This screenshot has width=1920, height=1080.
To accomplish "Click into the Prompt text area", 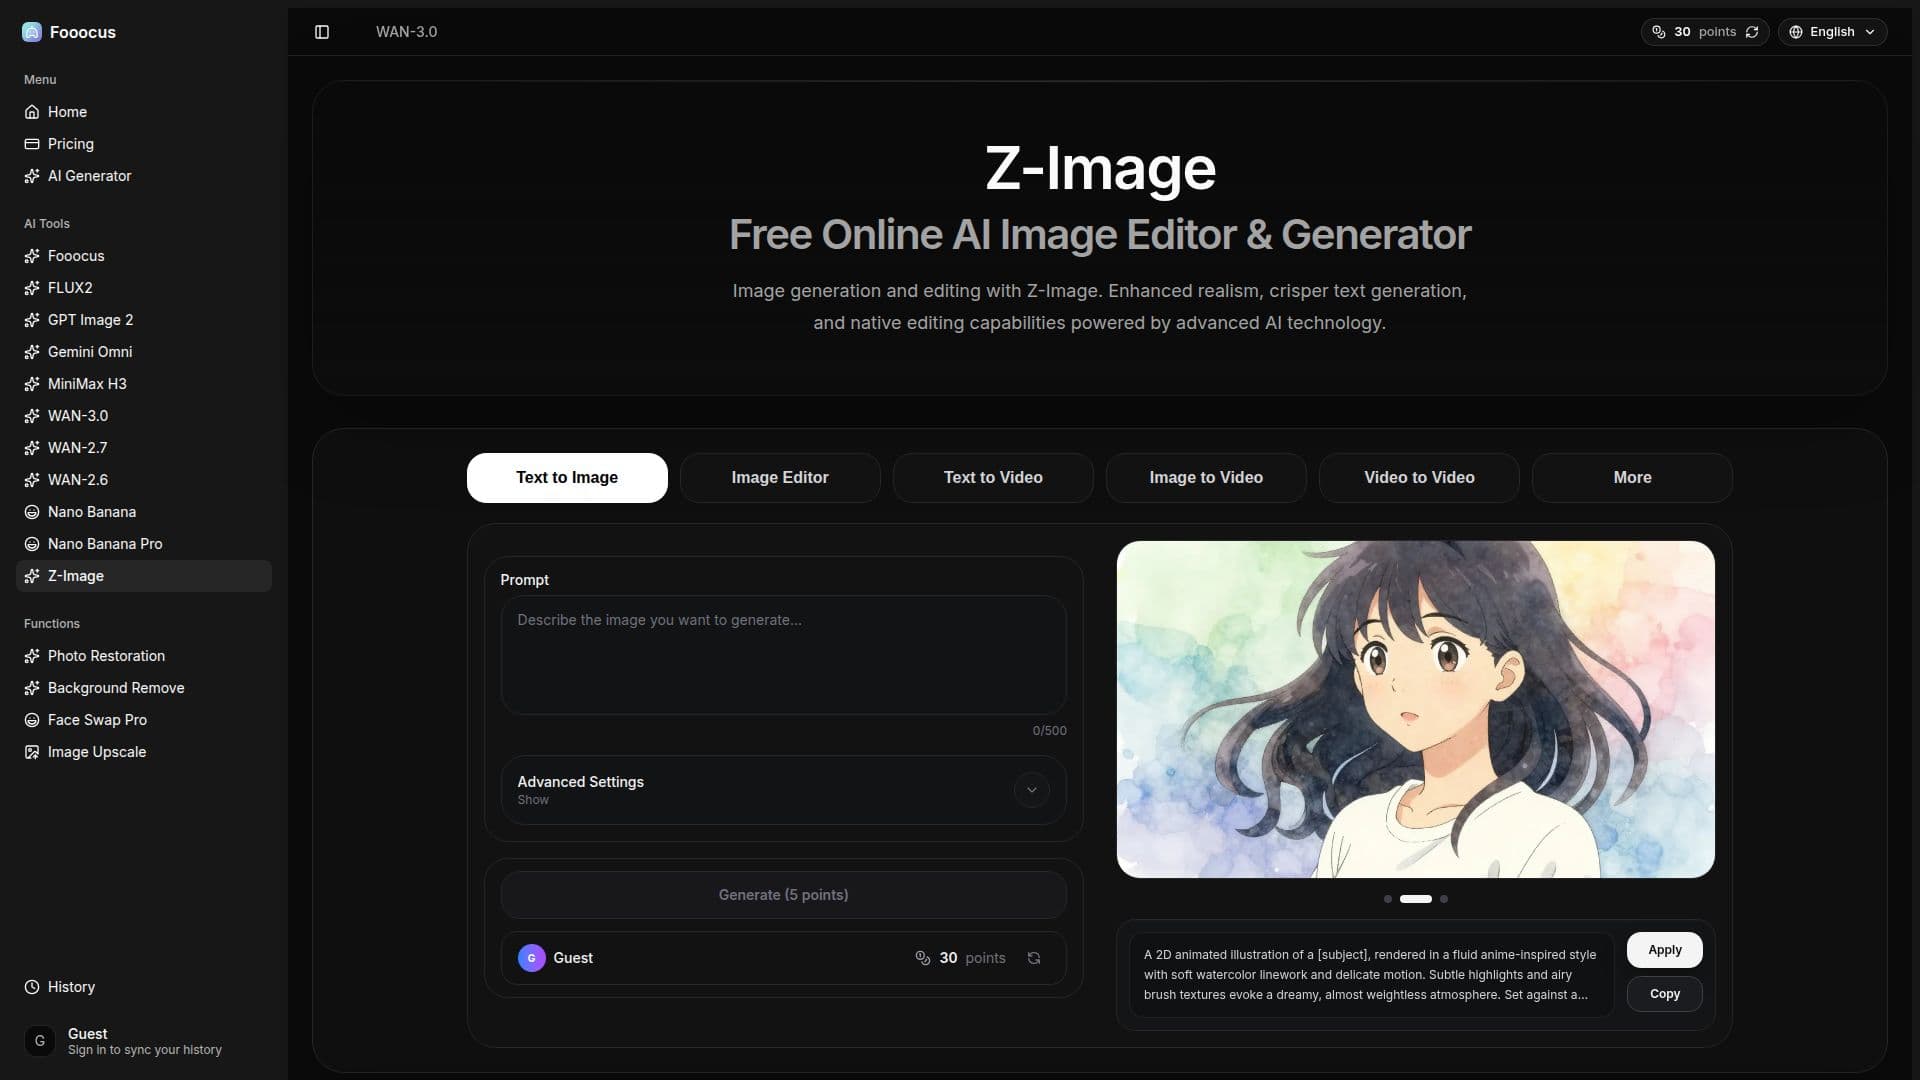I will tap(783, 655).
